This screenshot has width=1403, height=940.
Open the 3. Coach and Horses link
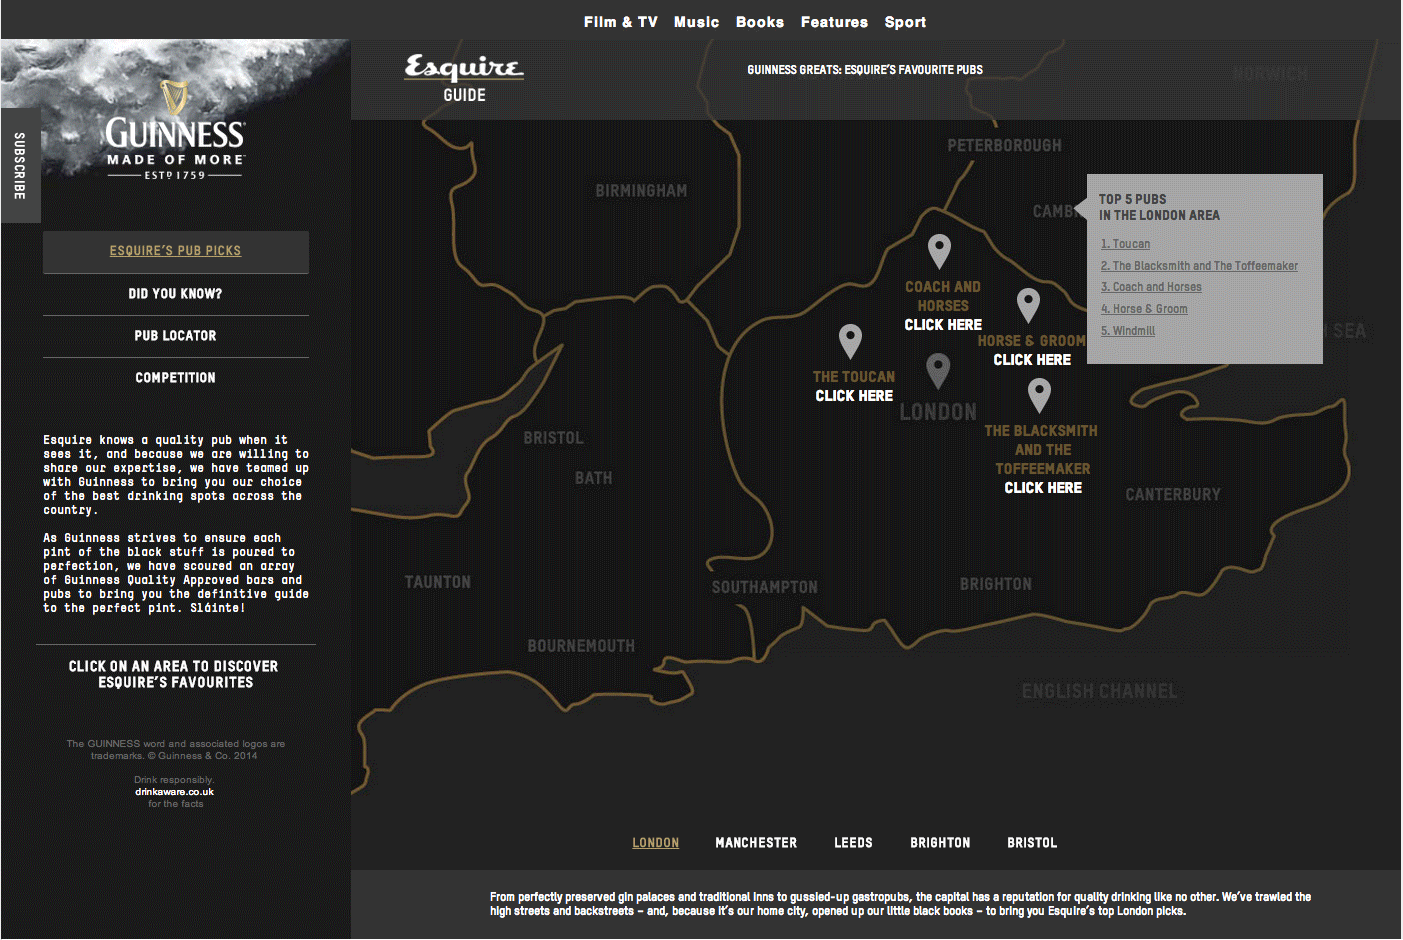pyautogui.click(x=1151, y=287)
